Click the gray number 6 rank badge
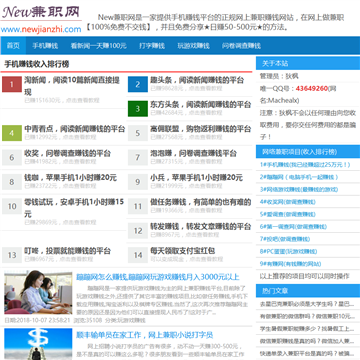360x360 pixels. pyautogui.click(x=12, y=157)
